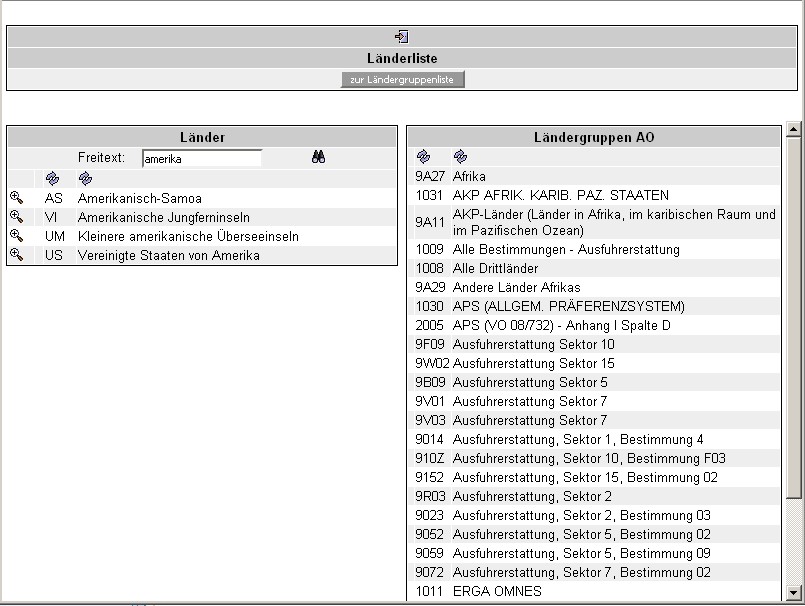Select APS (ALLGEM. PRÄFERENZSYSTEM) row

click(568, 306)
